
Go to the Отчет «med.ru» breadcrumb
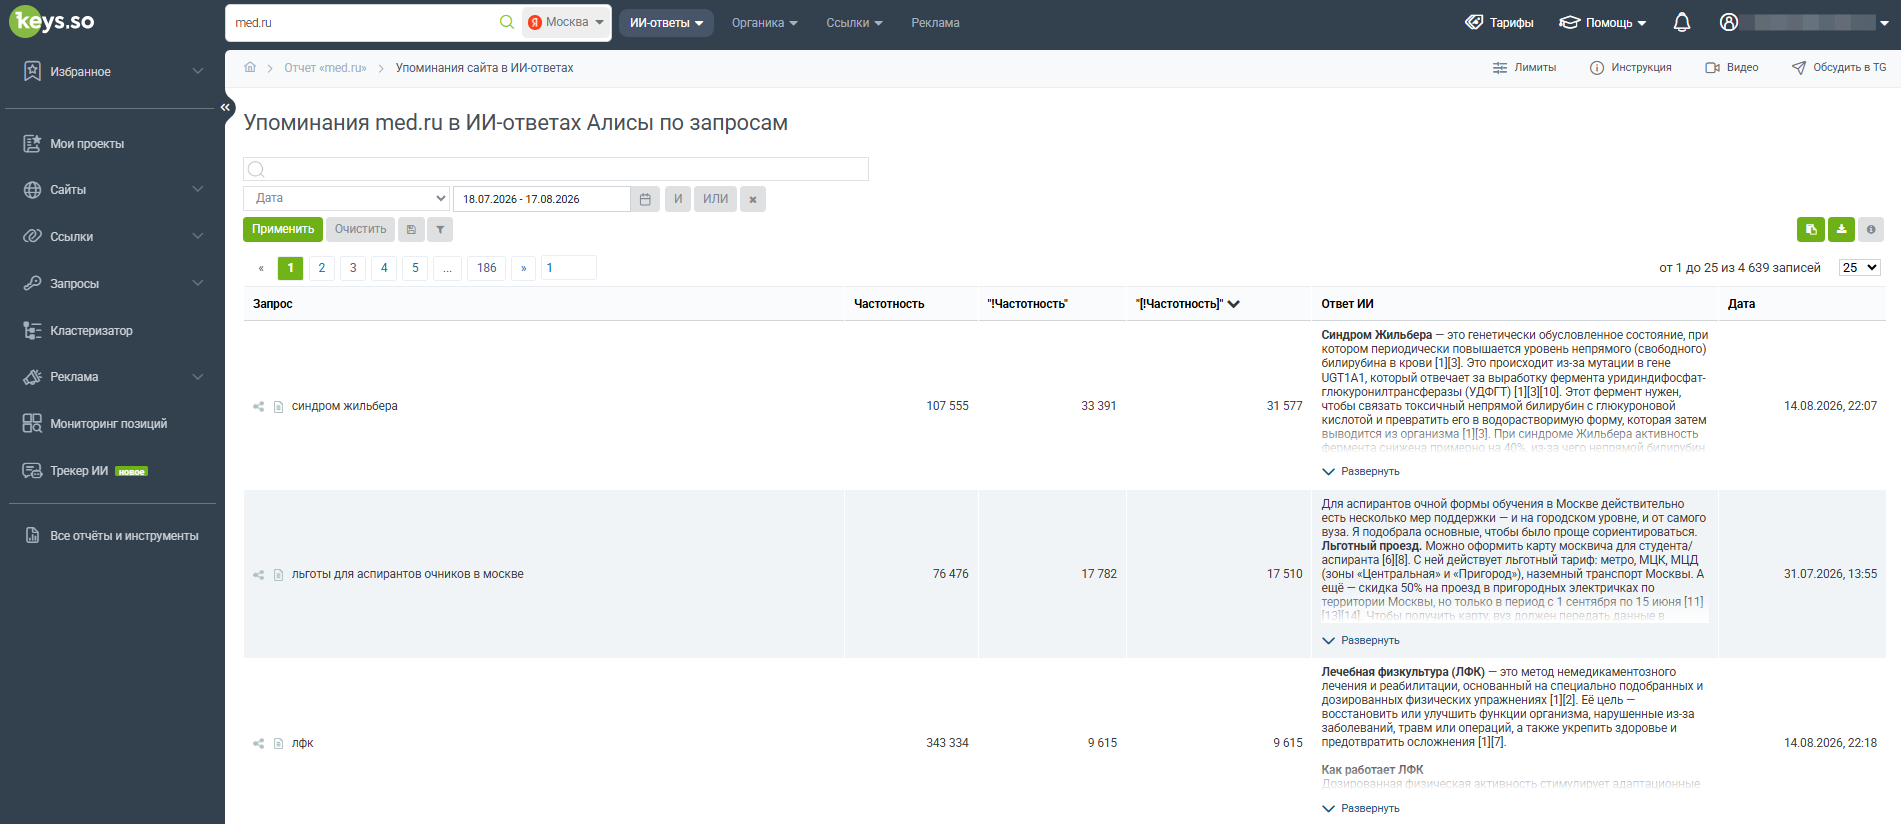coord(325,68)
